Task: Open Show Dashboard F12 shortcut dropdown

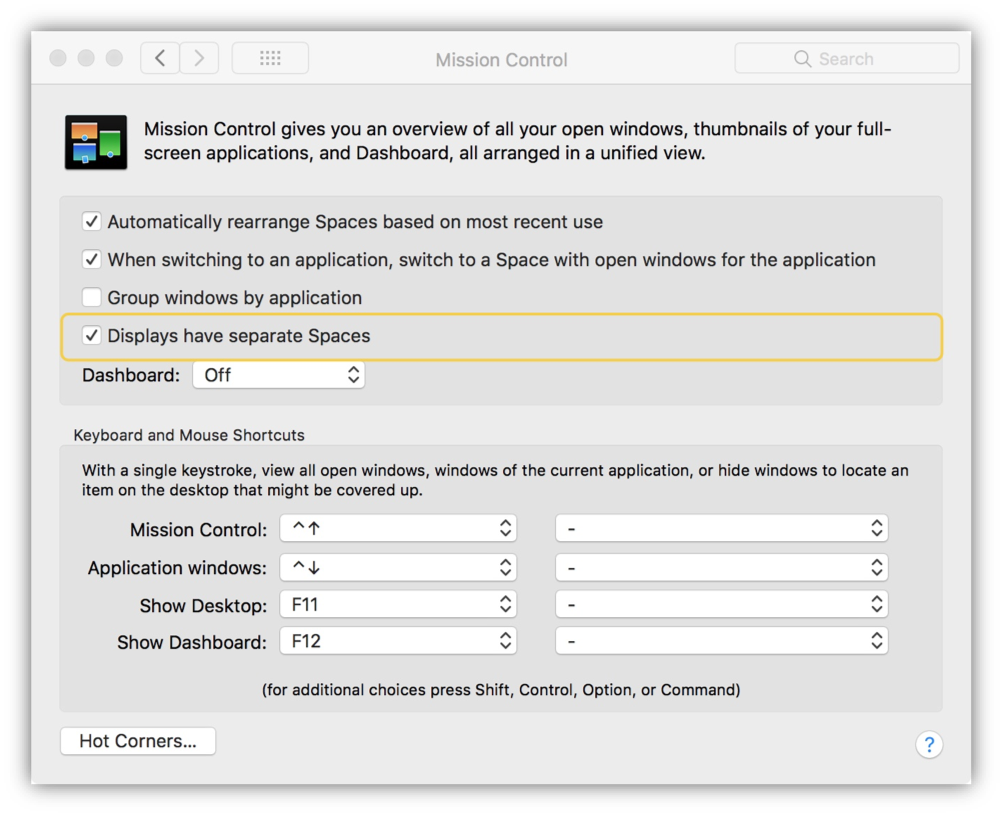Action: click(398, 642)
